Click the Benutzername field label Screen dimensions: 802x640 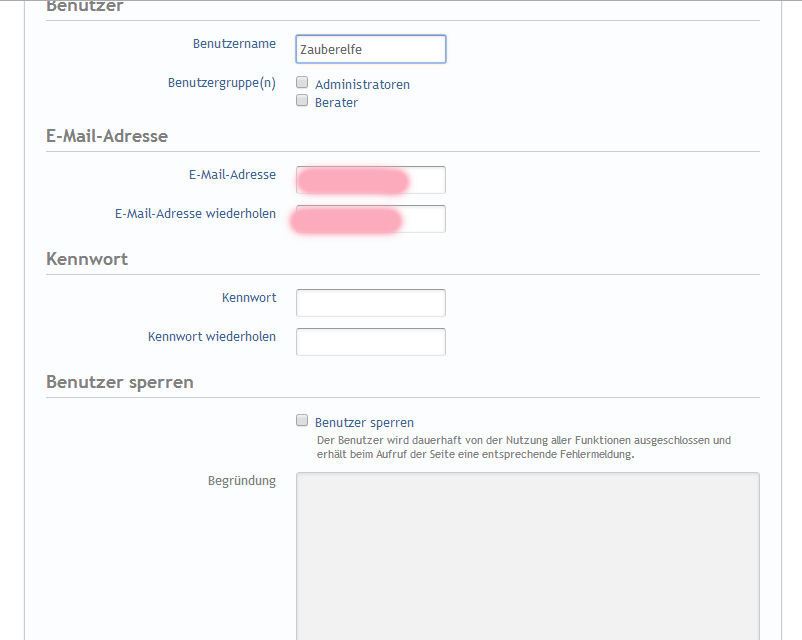(x=234, y=44)
